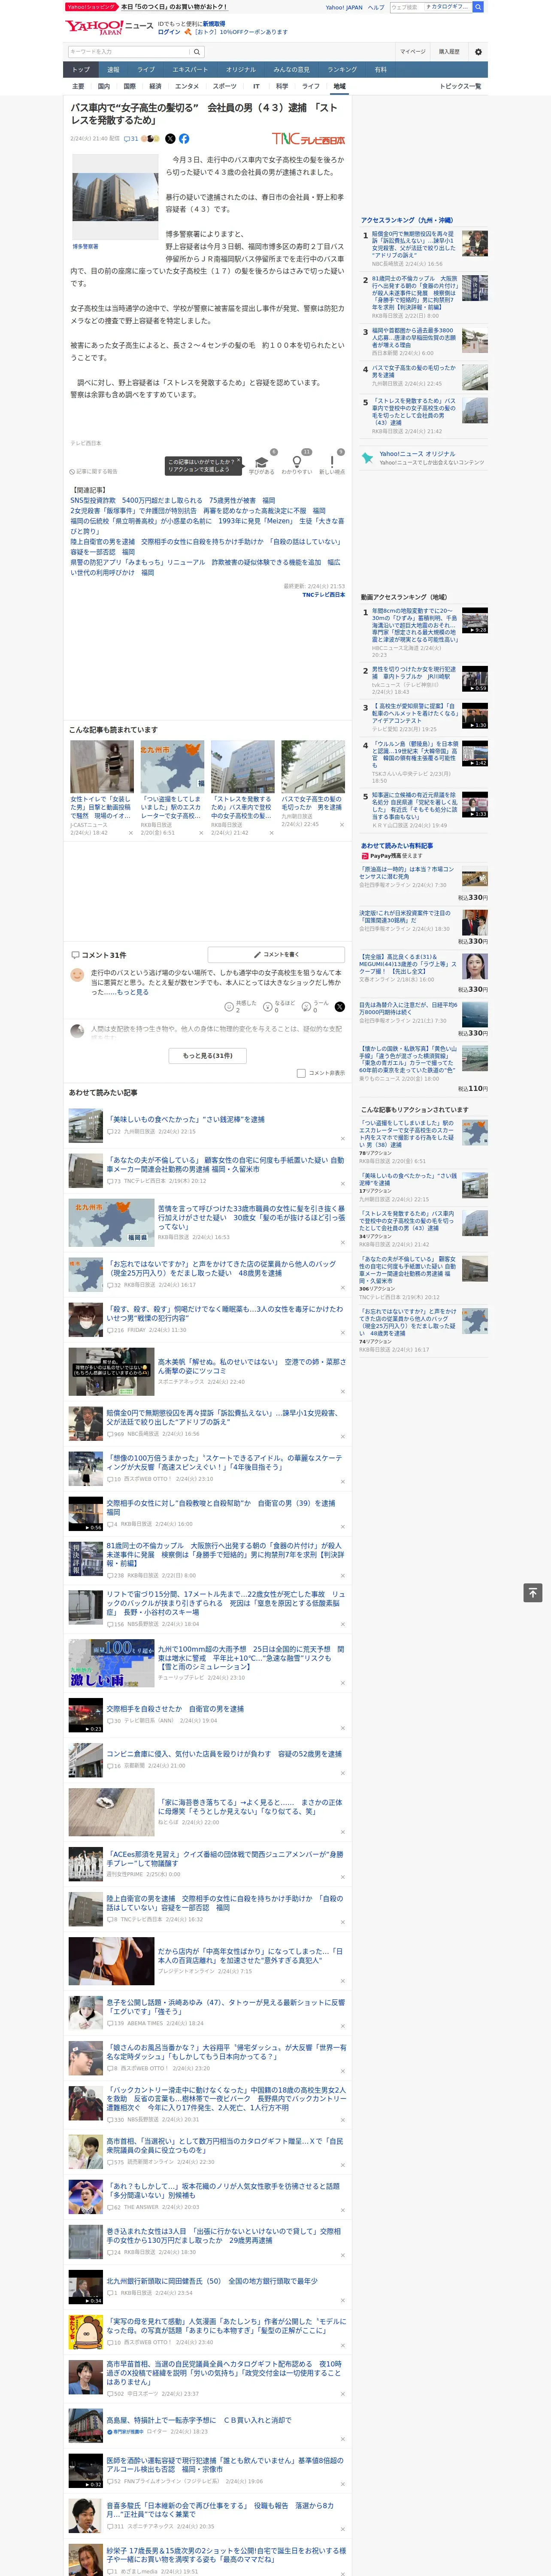The height and width of the screenshot is (2576, 551).
Task: Select the 速報 tab
Action: (113, 70)
